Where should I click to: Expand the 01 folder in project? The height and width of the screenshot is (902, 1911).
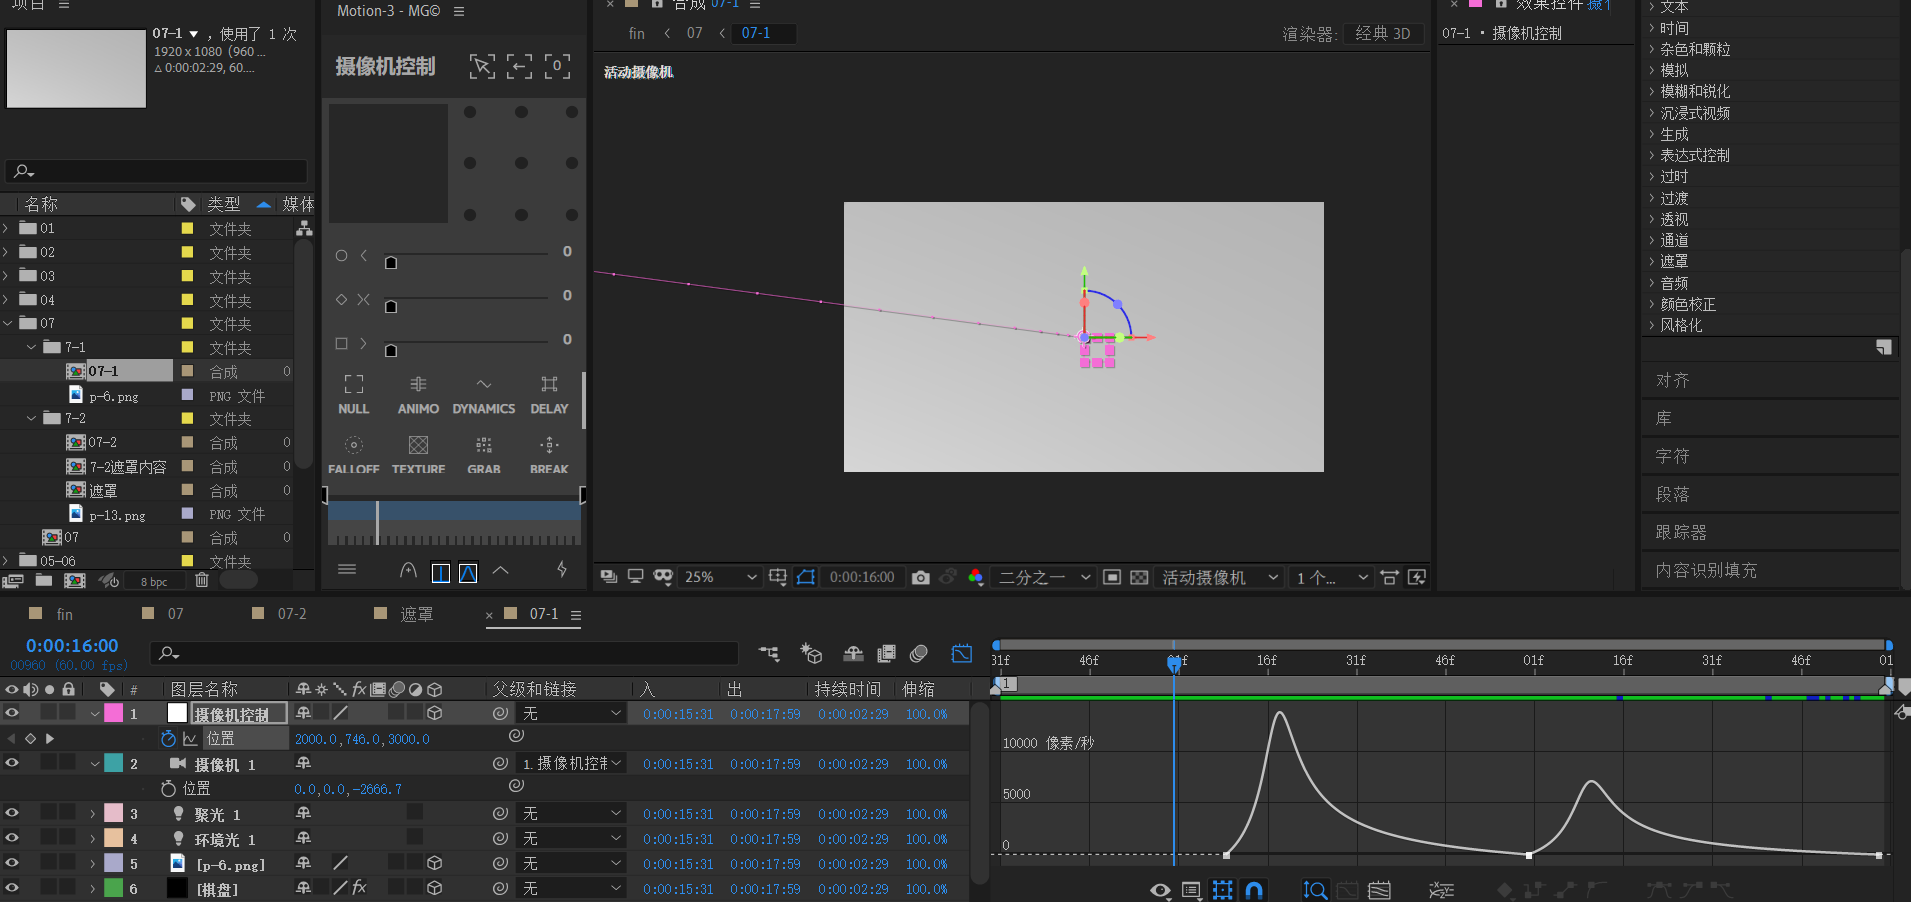click(6, 228)
